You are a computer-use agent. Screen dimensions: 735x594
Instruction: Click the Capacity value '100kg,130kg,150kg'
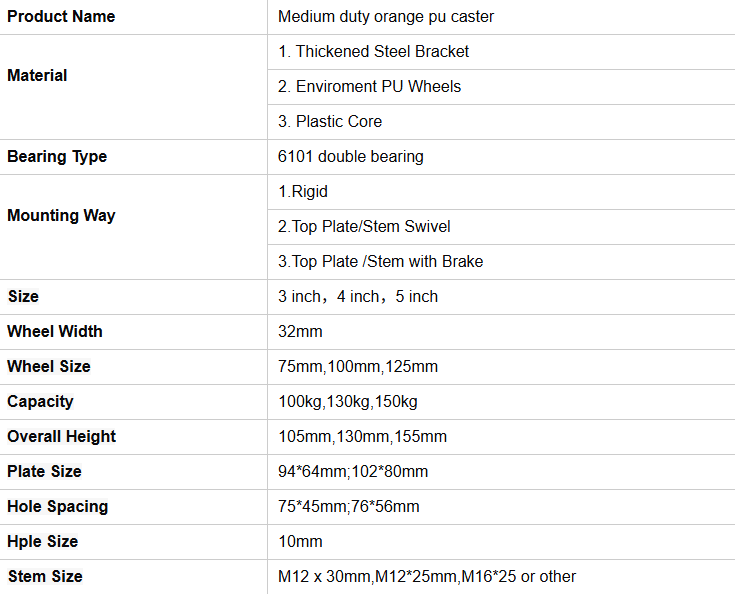(348, 402)
